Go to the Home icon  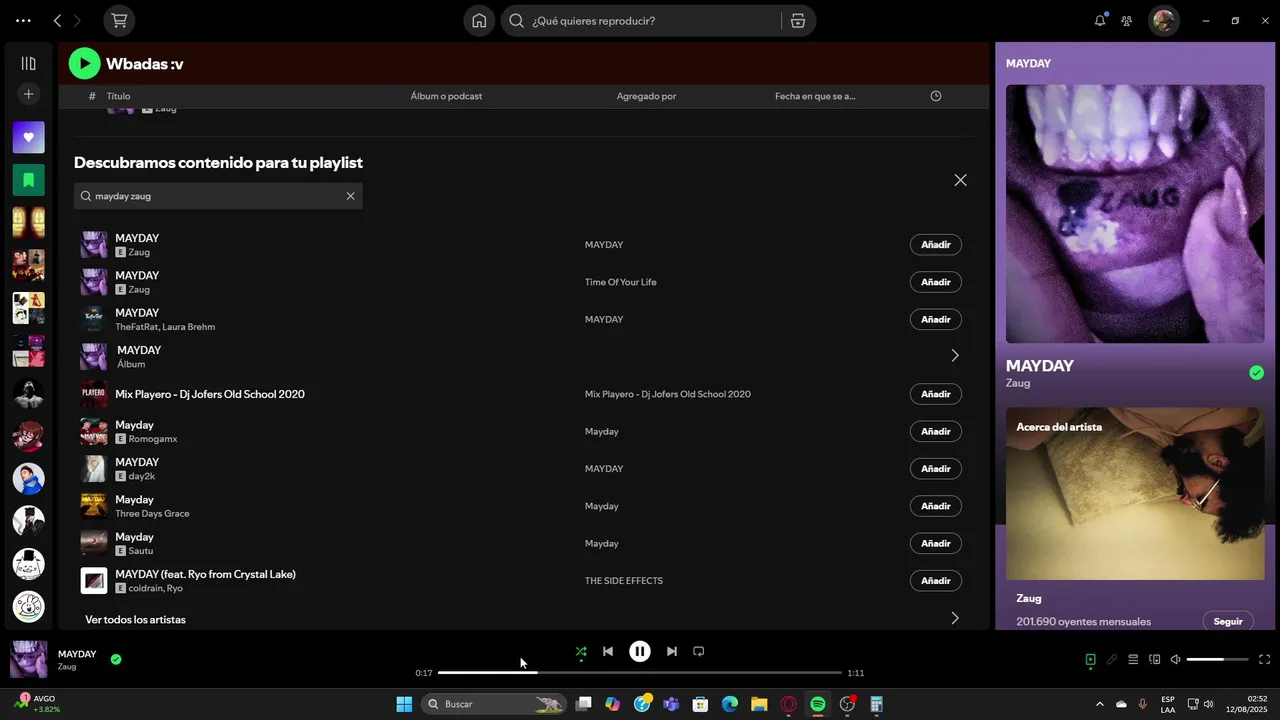tap(479, 20)
